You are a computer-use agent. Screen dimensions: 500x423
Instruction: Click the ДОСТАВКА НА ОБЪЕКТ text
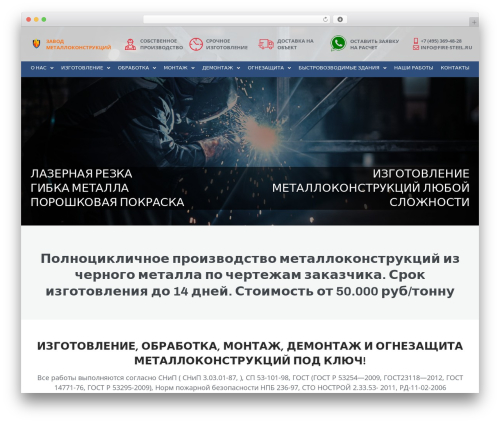tap(295, 44)
